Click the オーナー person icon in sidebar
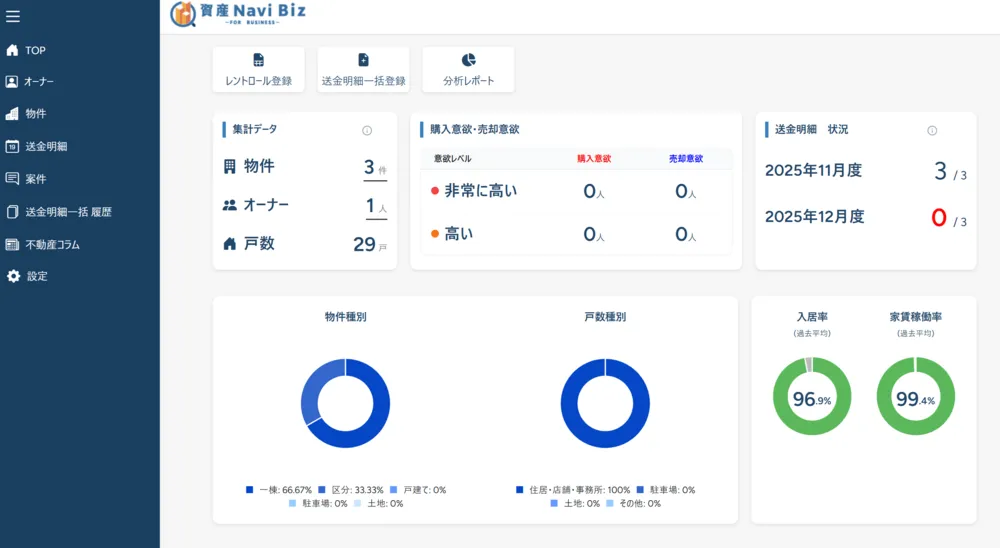1000x548 pixels. (x=11, y=82)
